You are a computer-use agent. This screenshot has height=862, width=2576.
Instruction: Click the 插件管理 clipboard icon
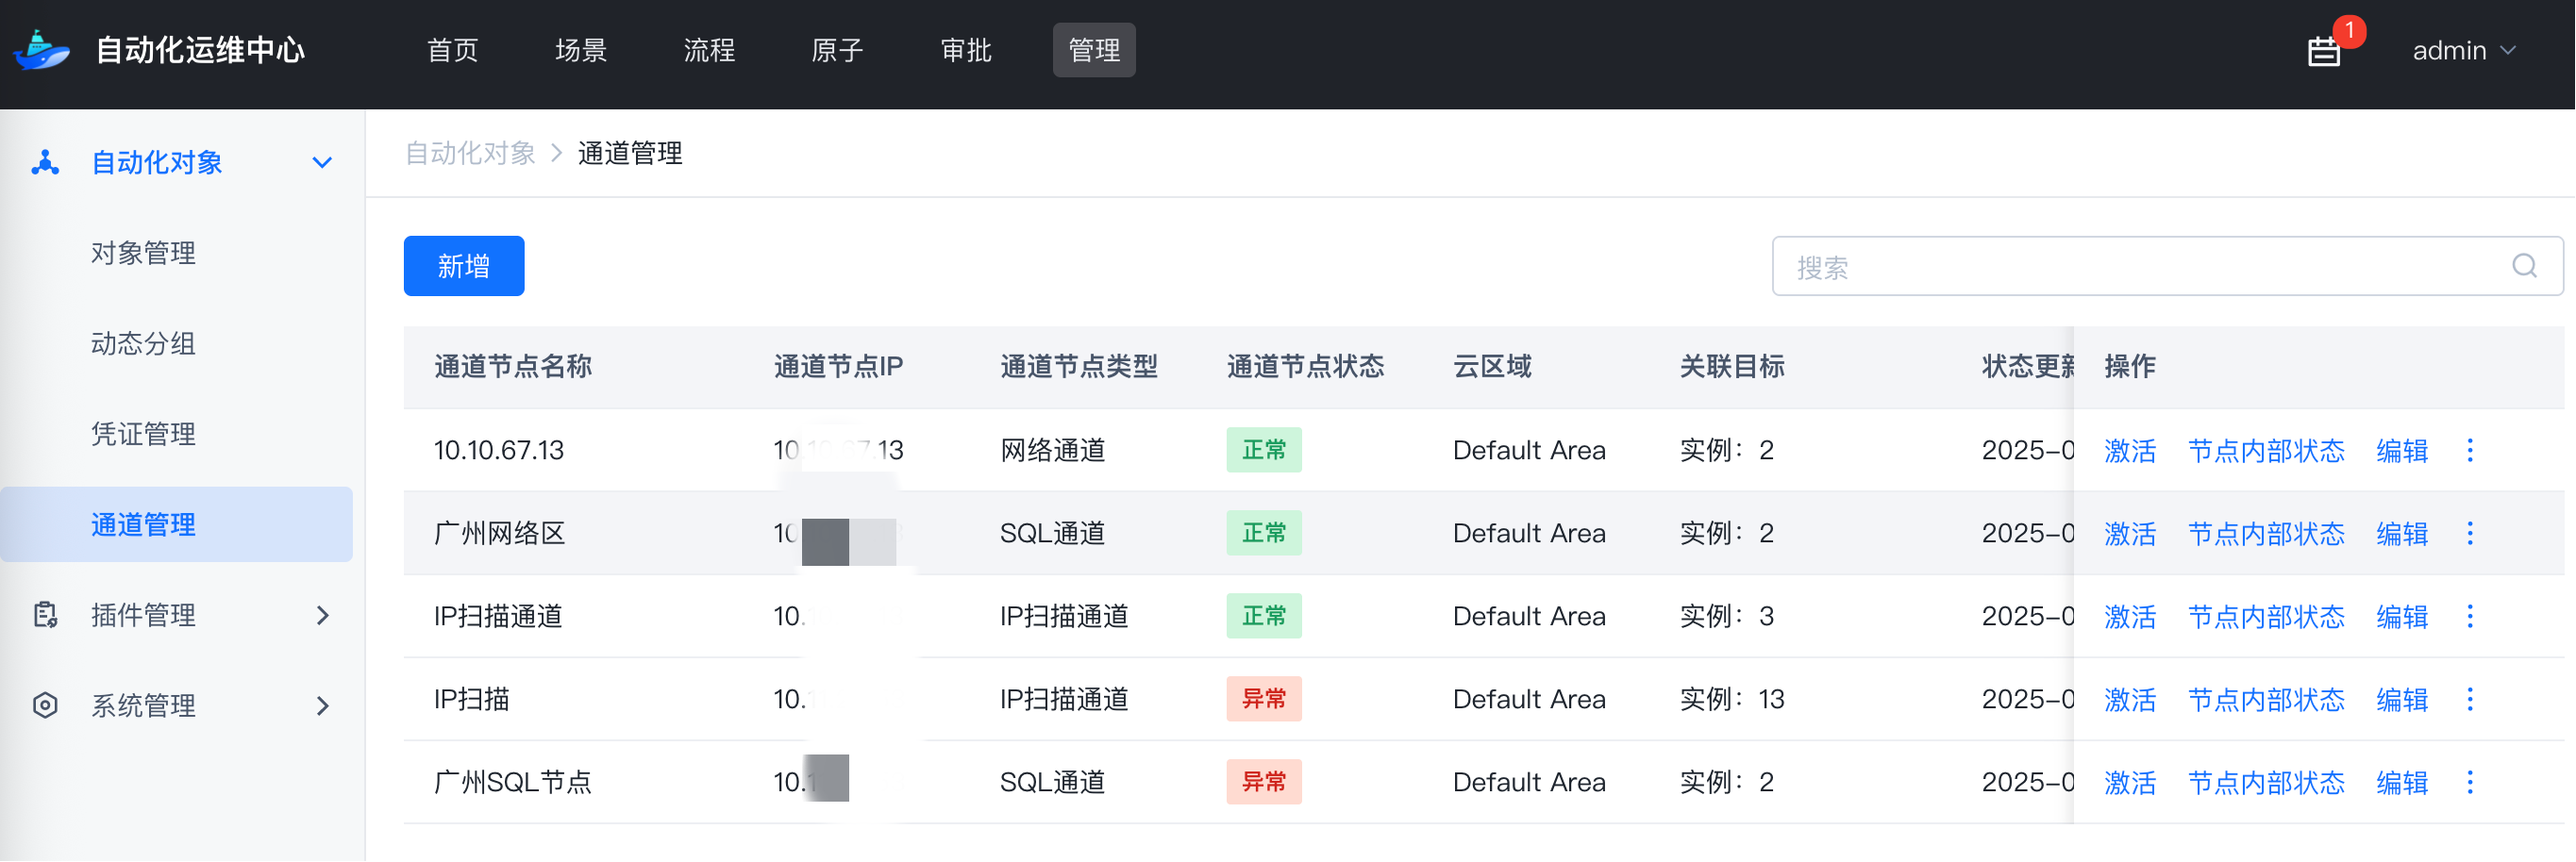pyautogui.click(x=45, y=615)
